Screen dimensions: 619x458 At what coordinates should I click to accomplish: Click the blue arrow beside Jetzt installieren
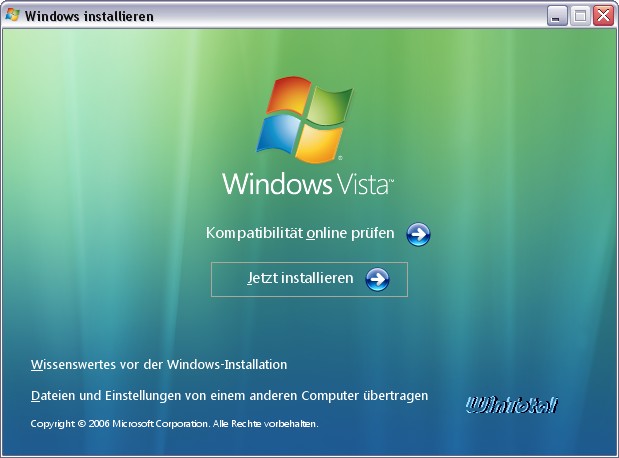377,280
